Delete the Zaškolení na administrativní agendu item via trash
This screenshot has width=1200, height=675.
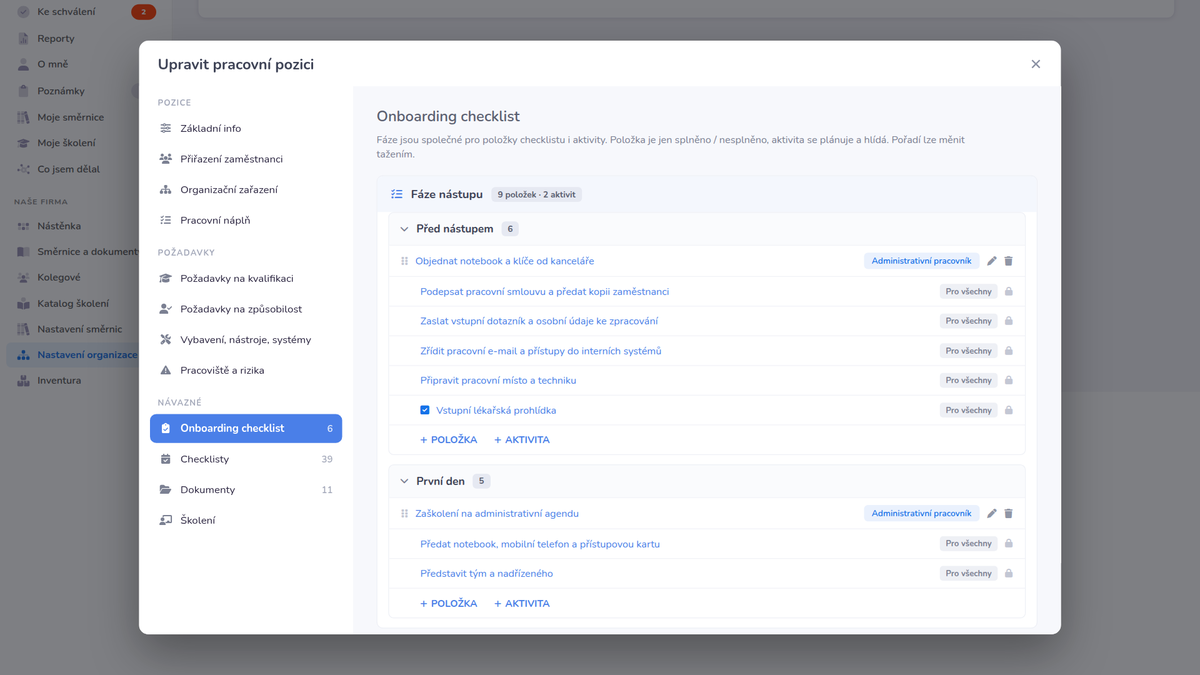coord(1008,513)
